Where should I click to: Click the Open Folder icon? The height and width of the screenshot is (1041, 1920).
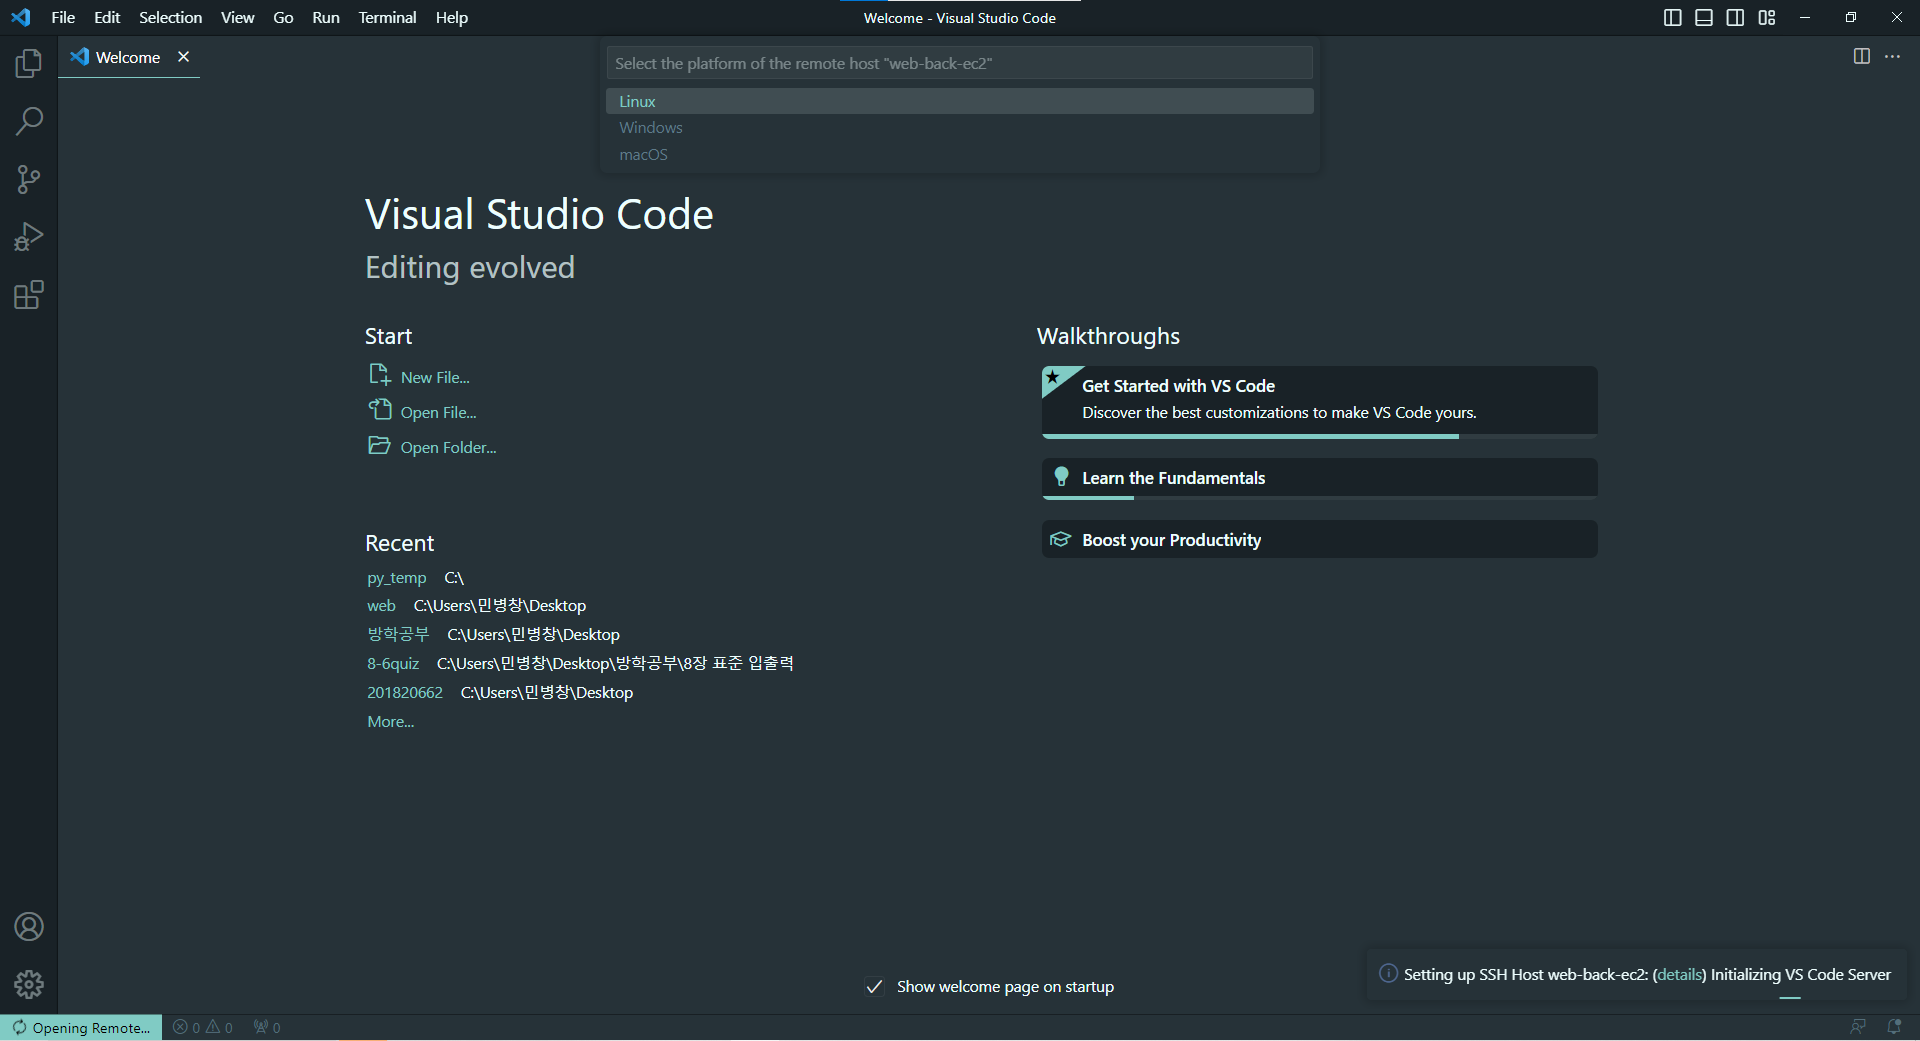(379, 445)
